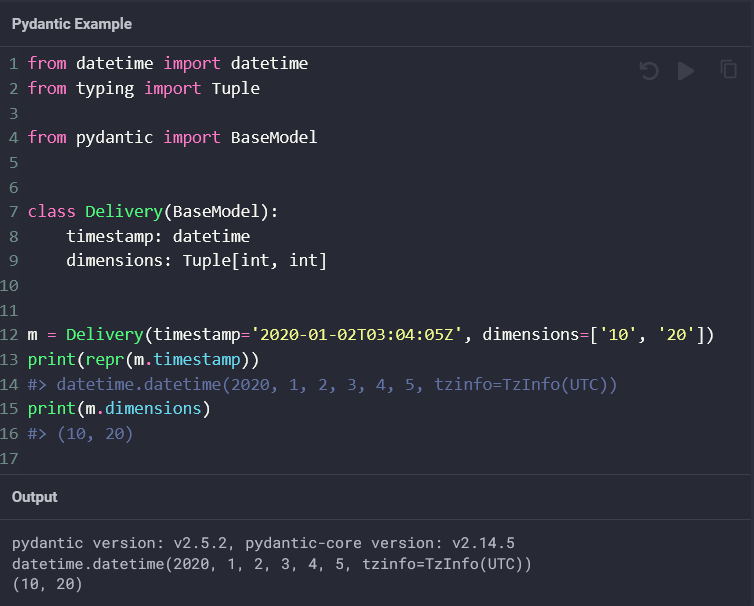Click the Pydantic Example title
The image size is (754, 606).
(x=71, y=23)
